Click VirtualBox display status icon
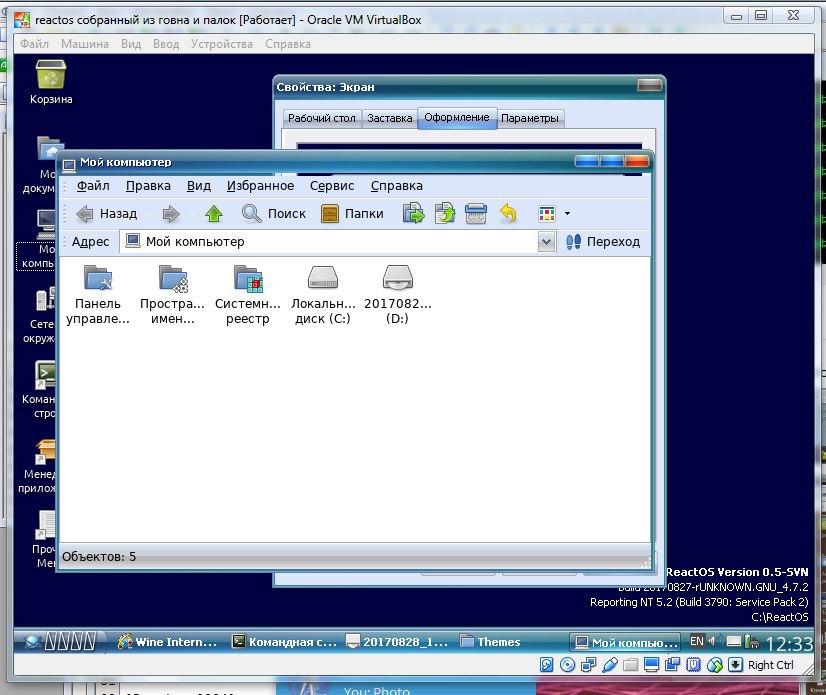 (x=652, y=665)
